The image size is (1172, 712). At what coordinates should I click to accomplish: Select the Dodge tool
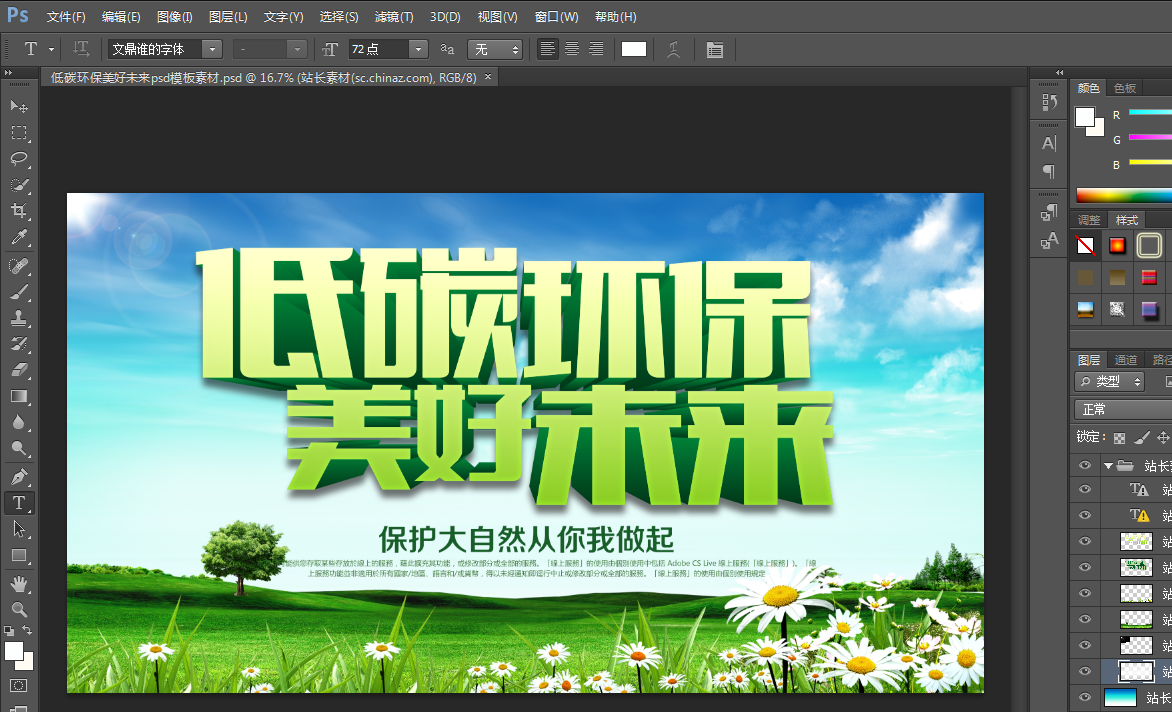click(x=19, y=449)
